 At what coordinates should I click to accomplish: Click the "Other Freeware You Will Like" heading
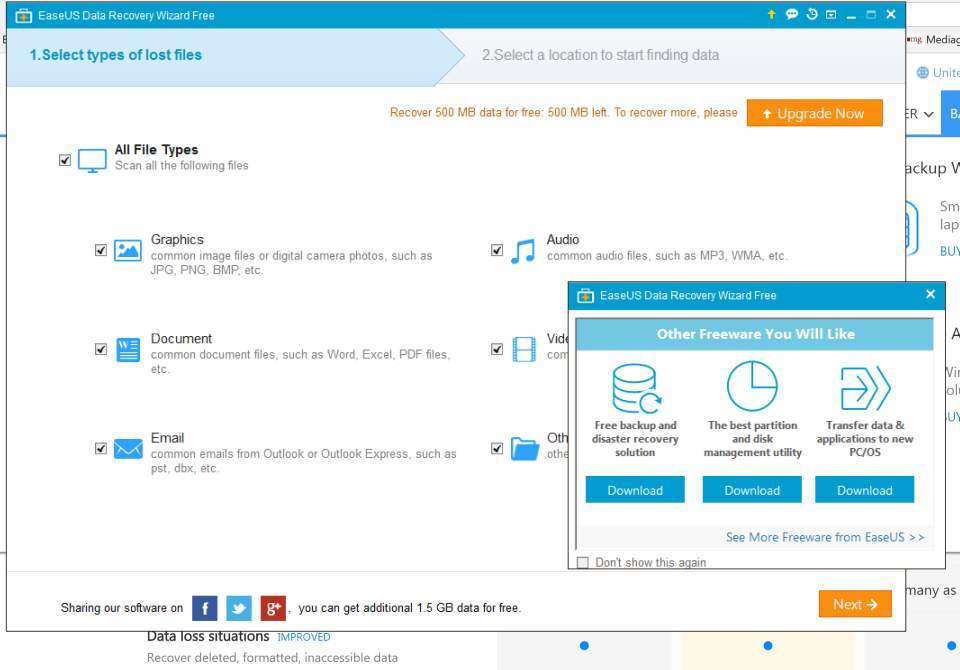point(756,334)
